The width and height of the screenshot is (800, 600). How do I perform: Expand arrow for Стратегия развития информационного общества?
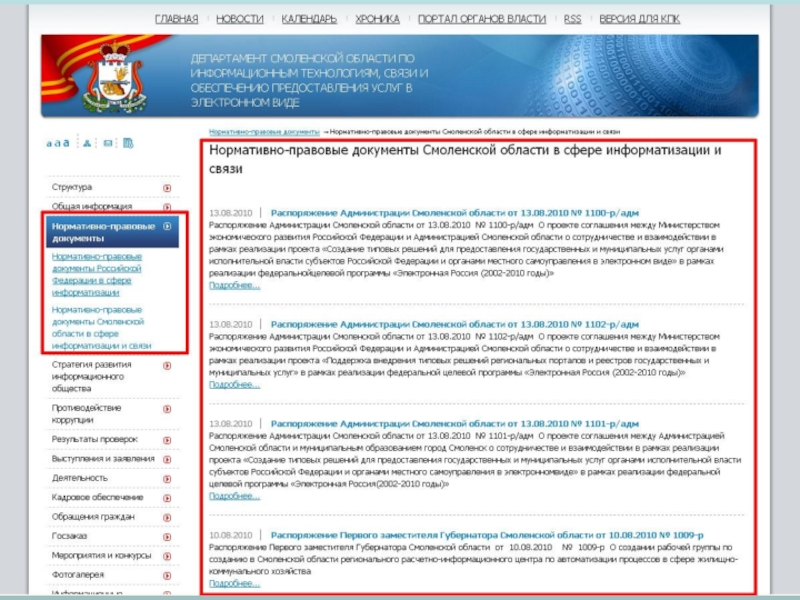coord(167,365)
